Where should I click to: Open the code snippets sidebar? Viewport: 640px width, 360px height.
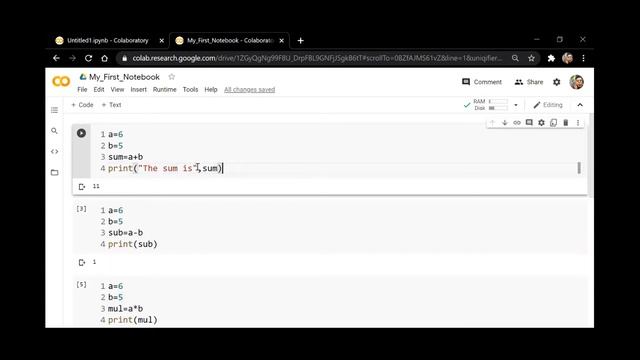pos(54,151)
